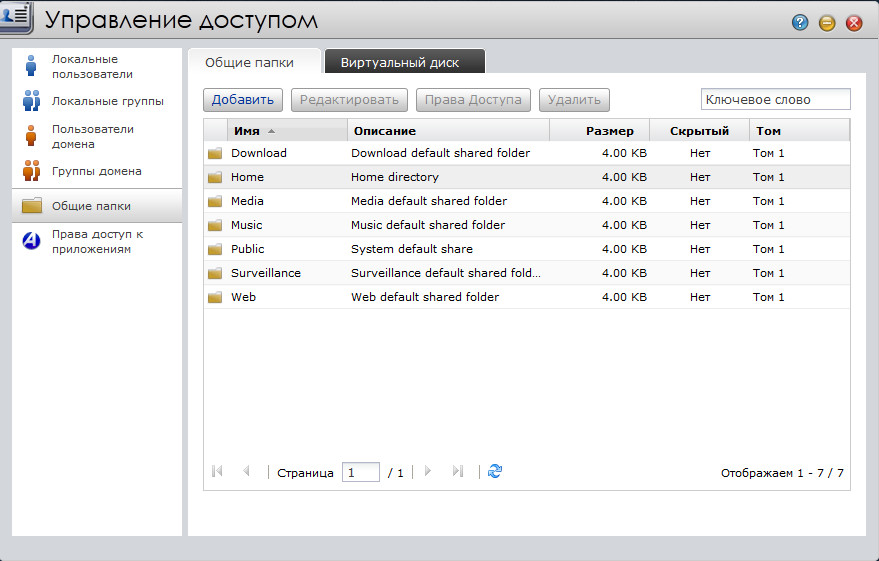Open Local Groups icon in sidebar
Viewport: 879px width, 561px height.
pyautogui.click(x=31, y=101)
